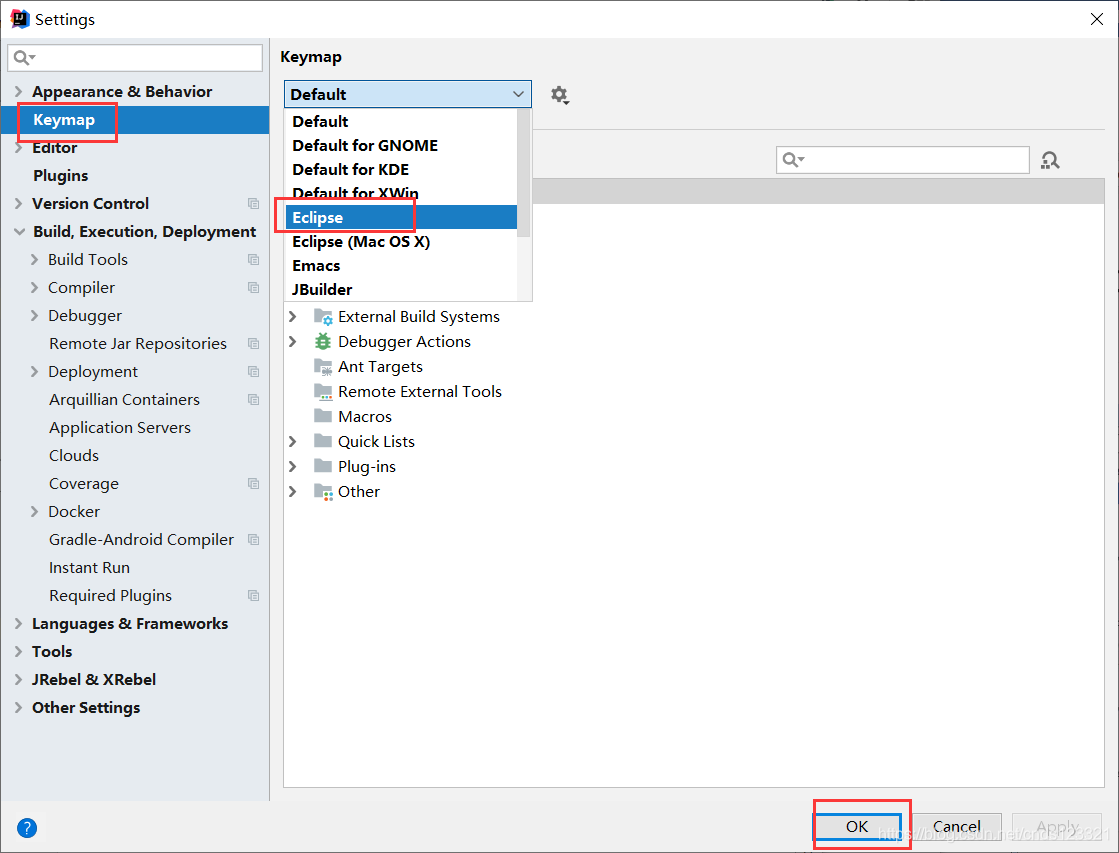The width and height of the screenshot is (1119, 853).
Task: Click project-level icon beside Required Plugins
Action: coord(253,596)
